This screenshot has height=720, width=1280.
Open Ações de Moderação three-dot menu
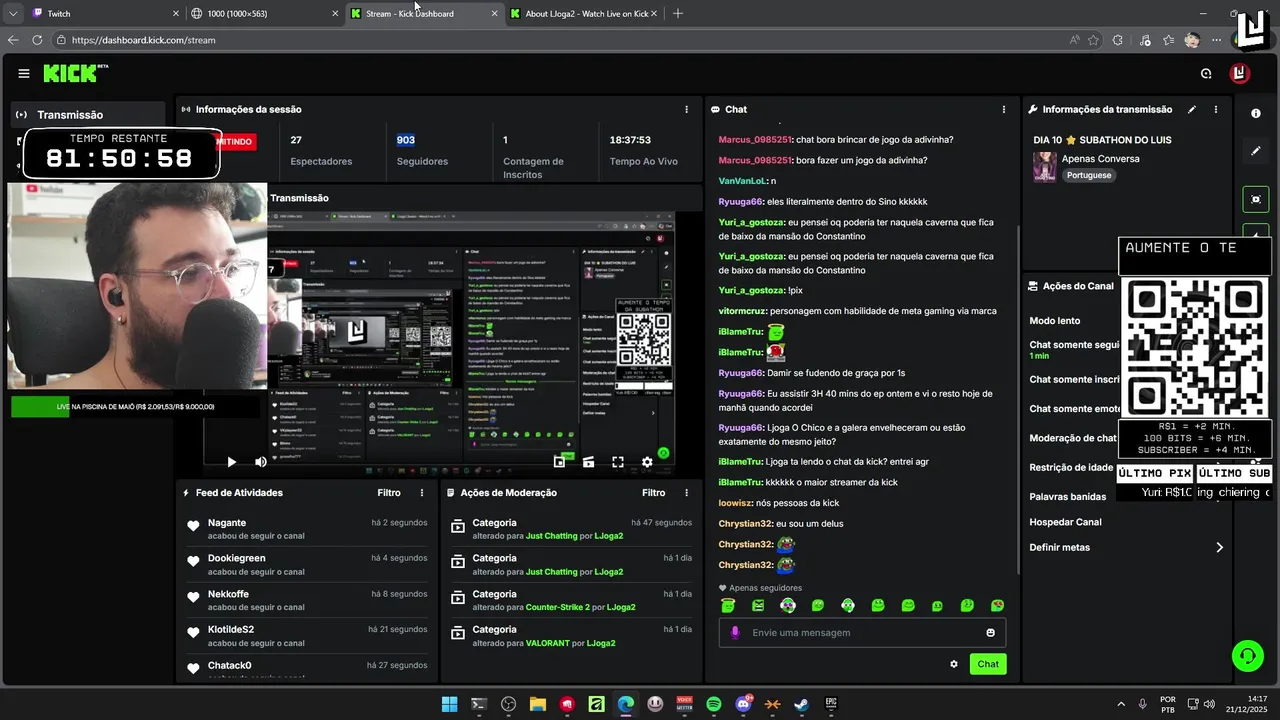pyautogui.click(x=686, y=493)
